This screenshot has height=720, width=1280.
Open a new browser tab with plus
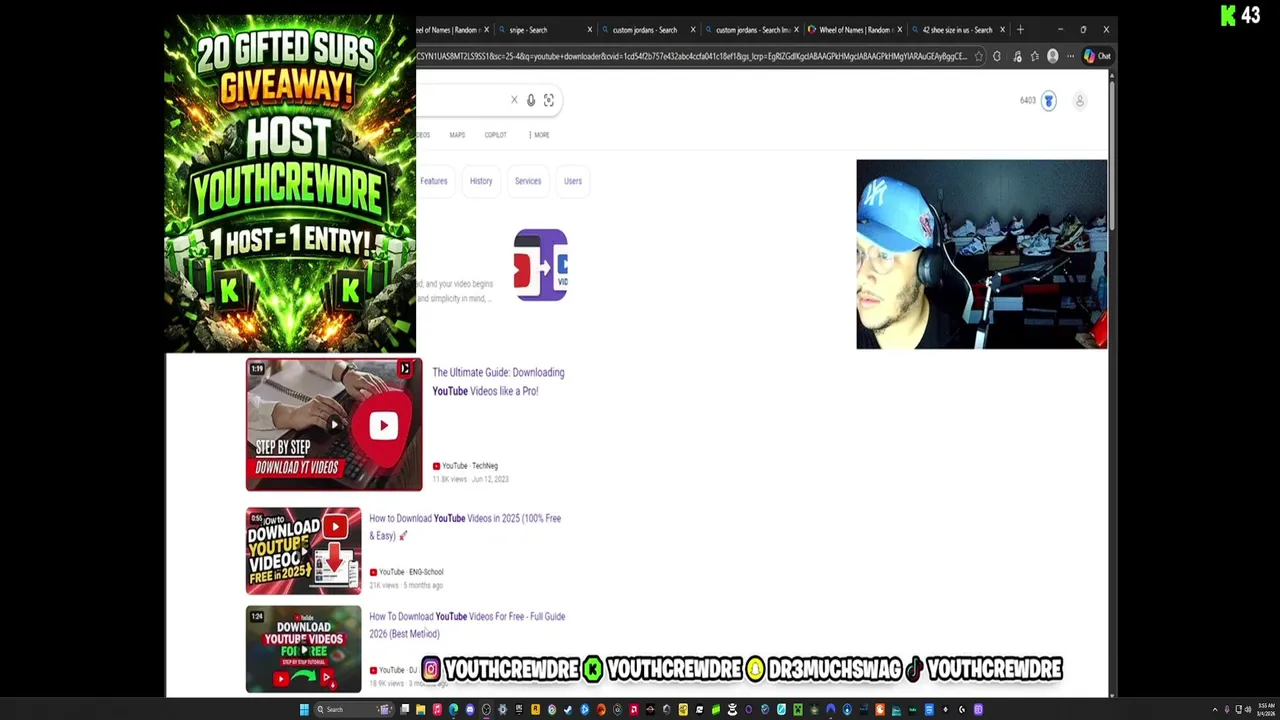click(1020, 30)
